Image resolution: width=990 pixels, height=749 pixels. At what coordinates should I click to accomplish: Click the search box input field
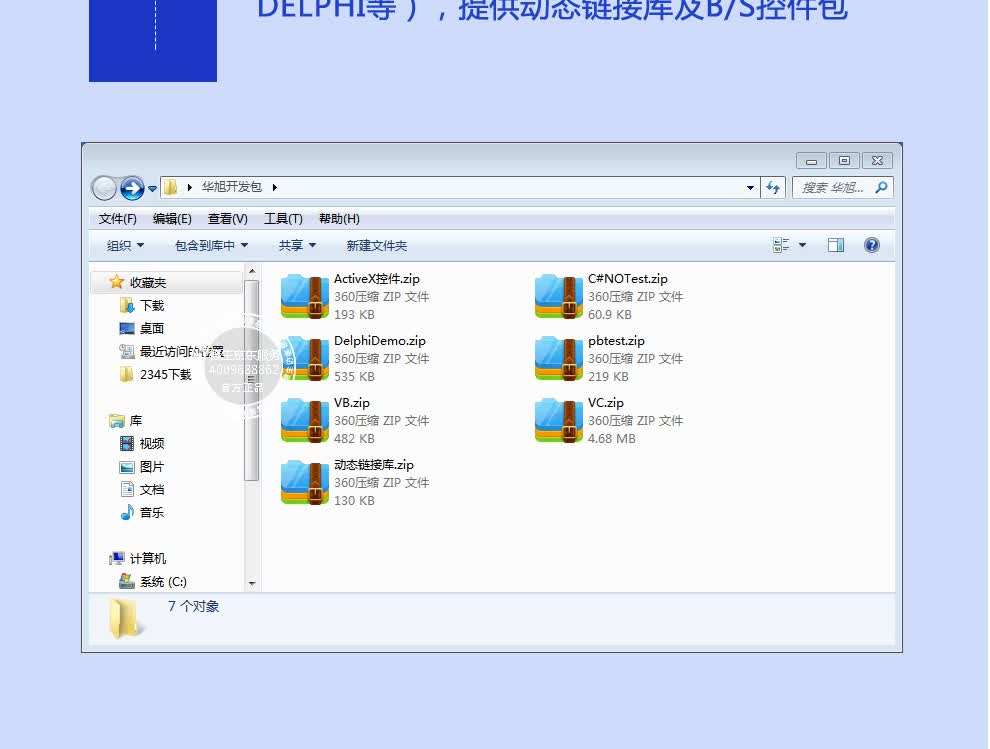pos(832,187)
